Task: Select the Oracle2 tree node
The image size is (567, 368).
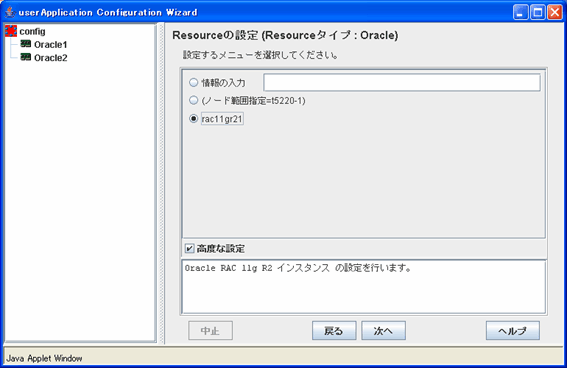Action: pos(50,57)
